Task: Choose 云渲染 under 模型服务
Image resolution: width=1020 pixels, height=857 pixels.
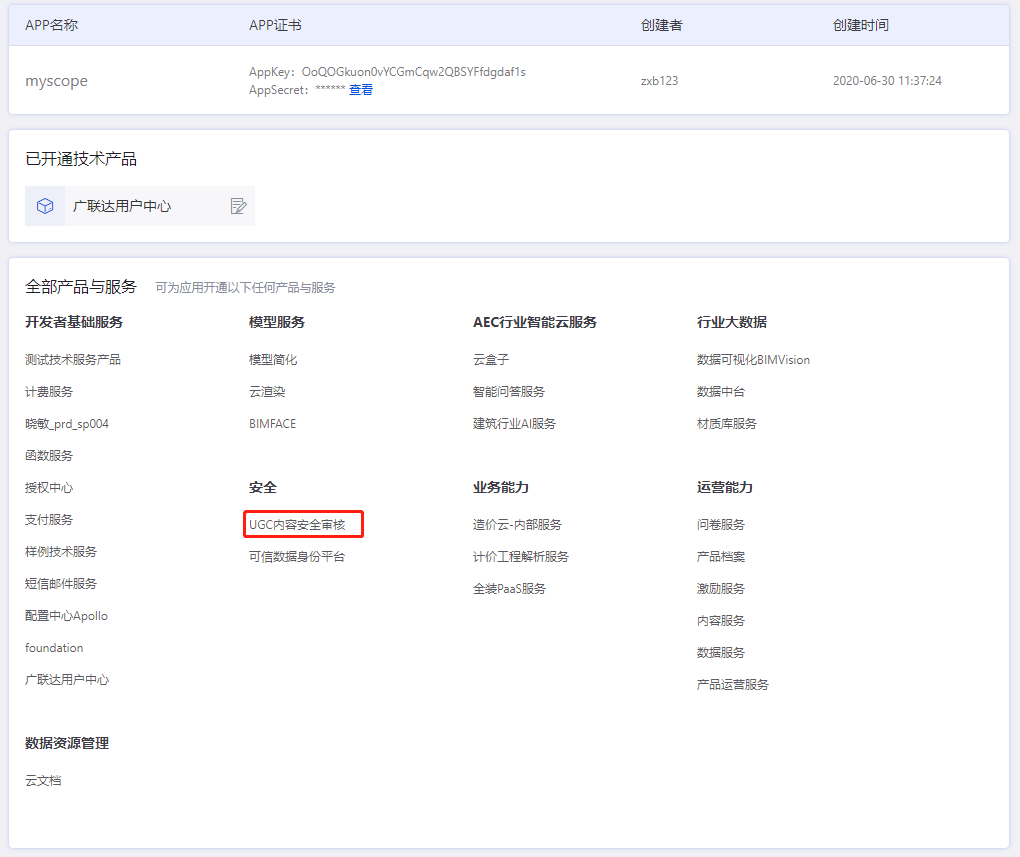Action: (x=267, y=391)
